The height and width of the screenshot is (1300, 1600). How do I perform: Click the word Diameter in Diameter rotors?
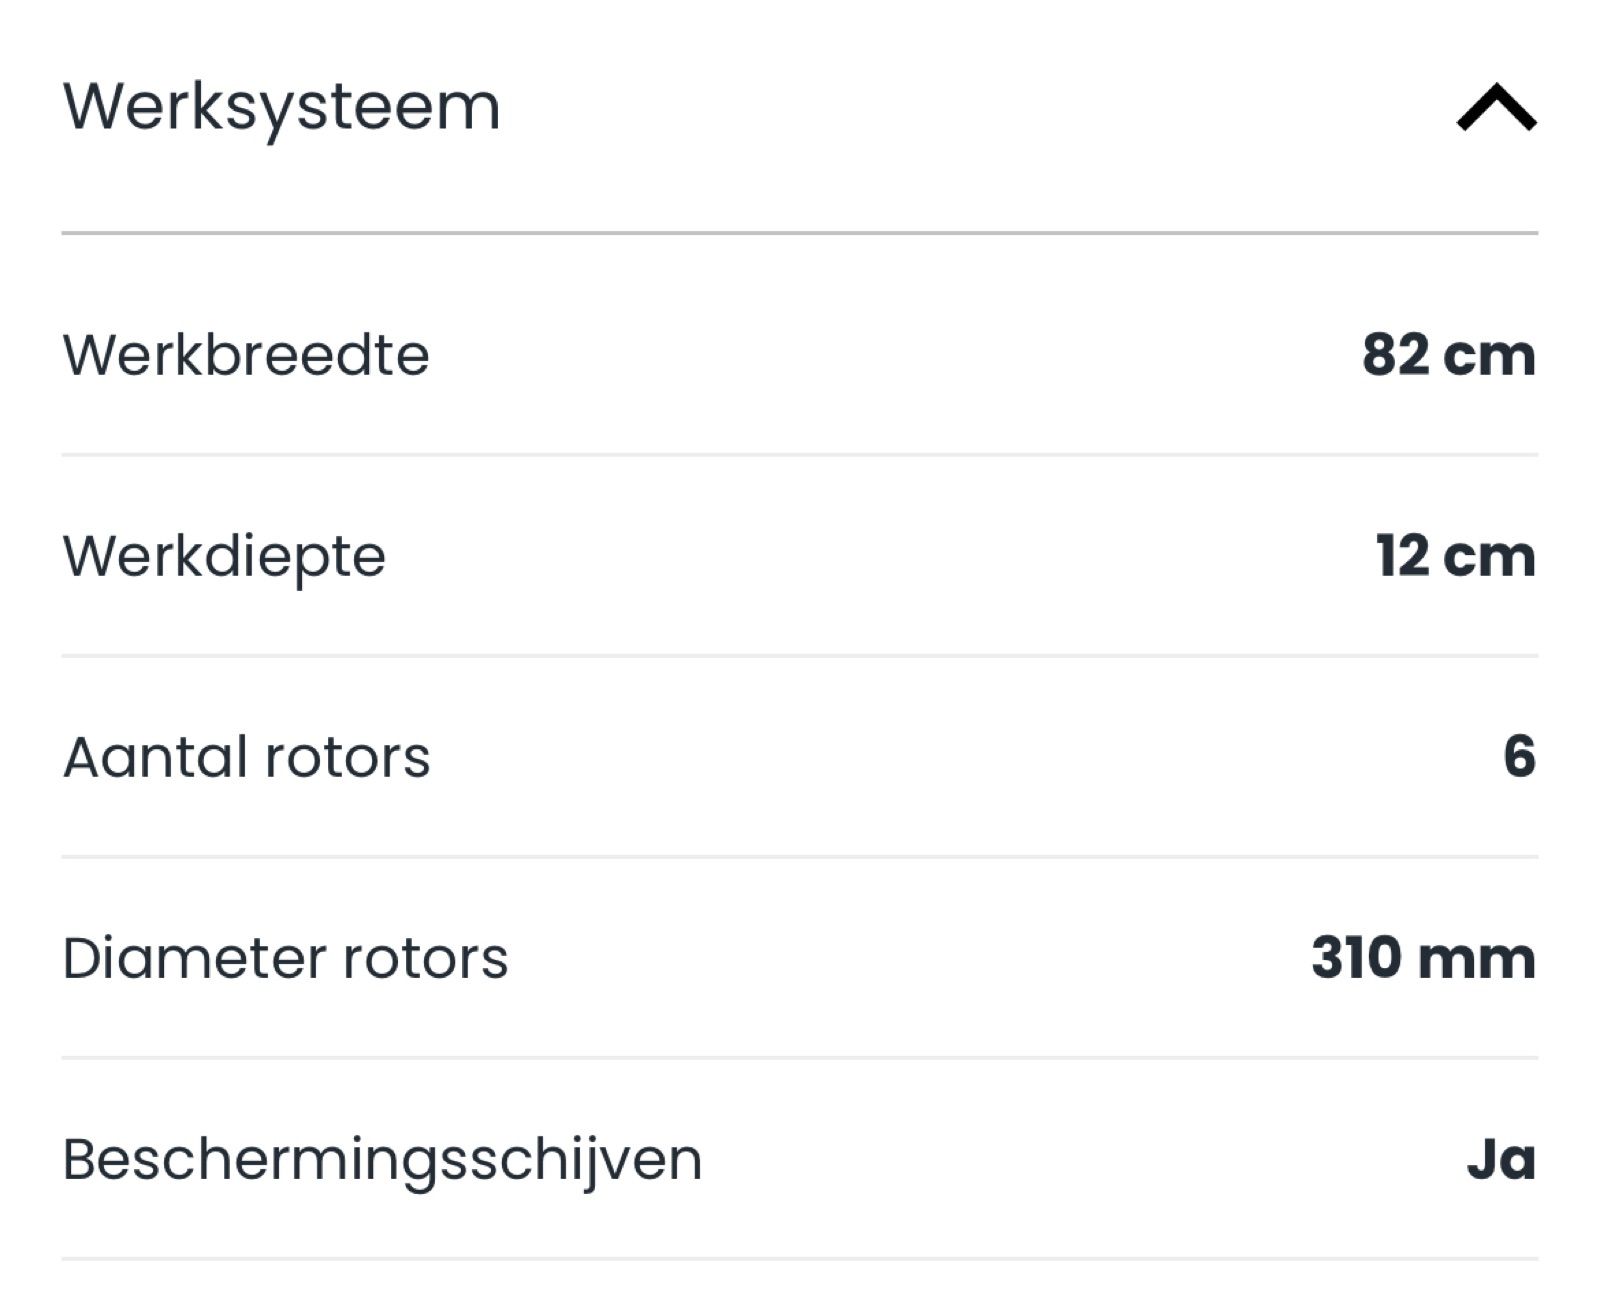pyautogui.click(x=194, y=958)
